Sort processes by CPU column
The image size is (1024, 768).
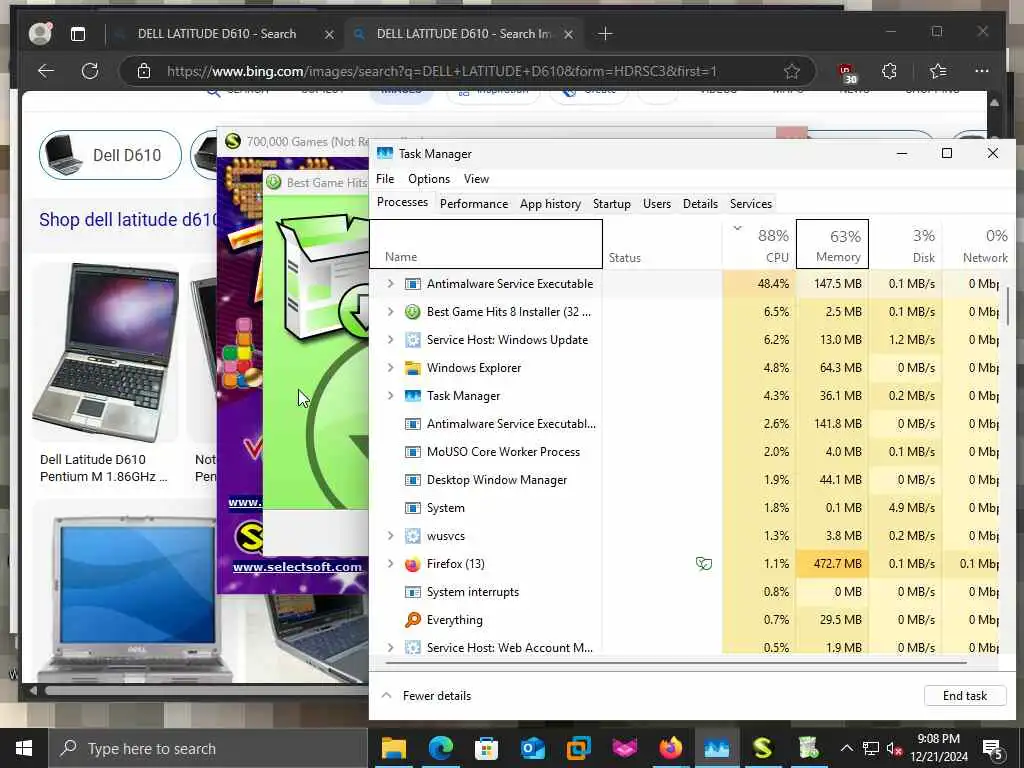coord(760,244)
